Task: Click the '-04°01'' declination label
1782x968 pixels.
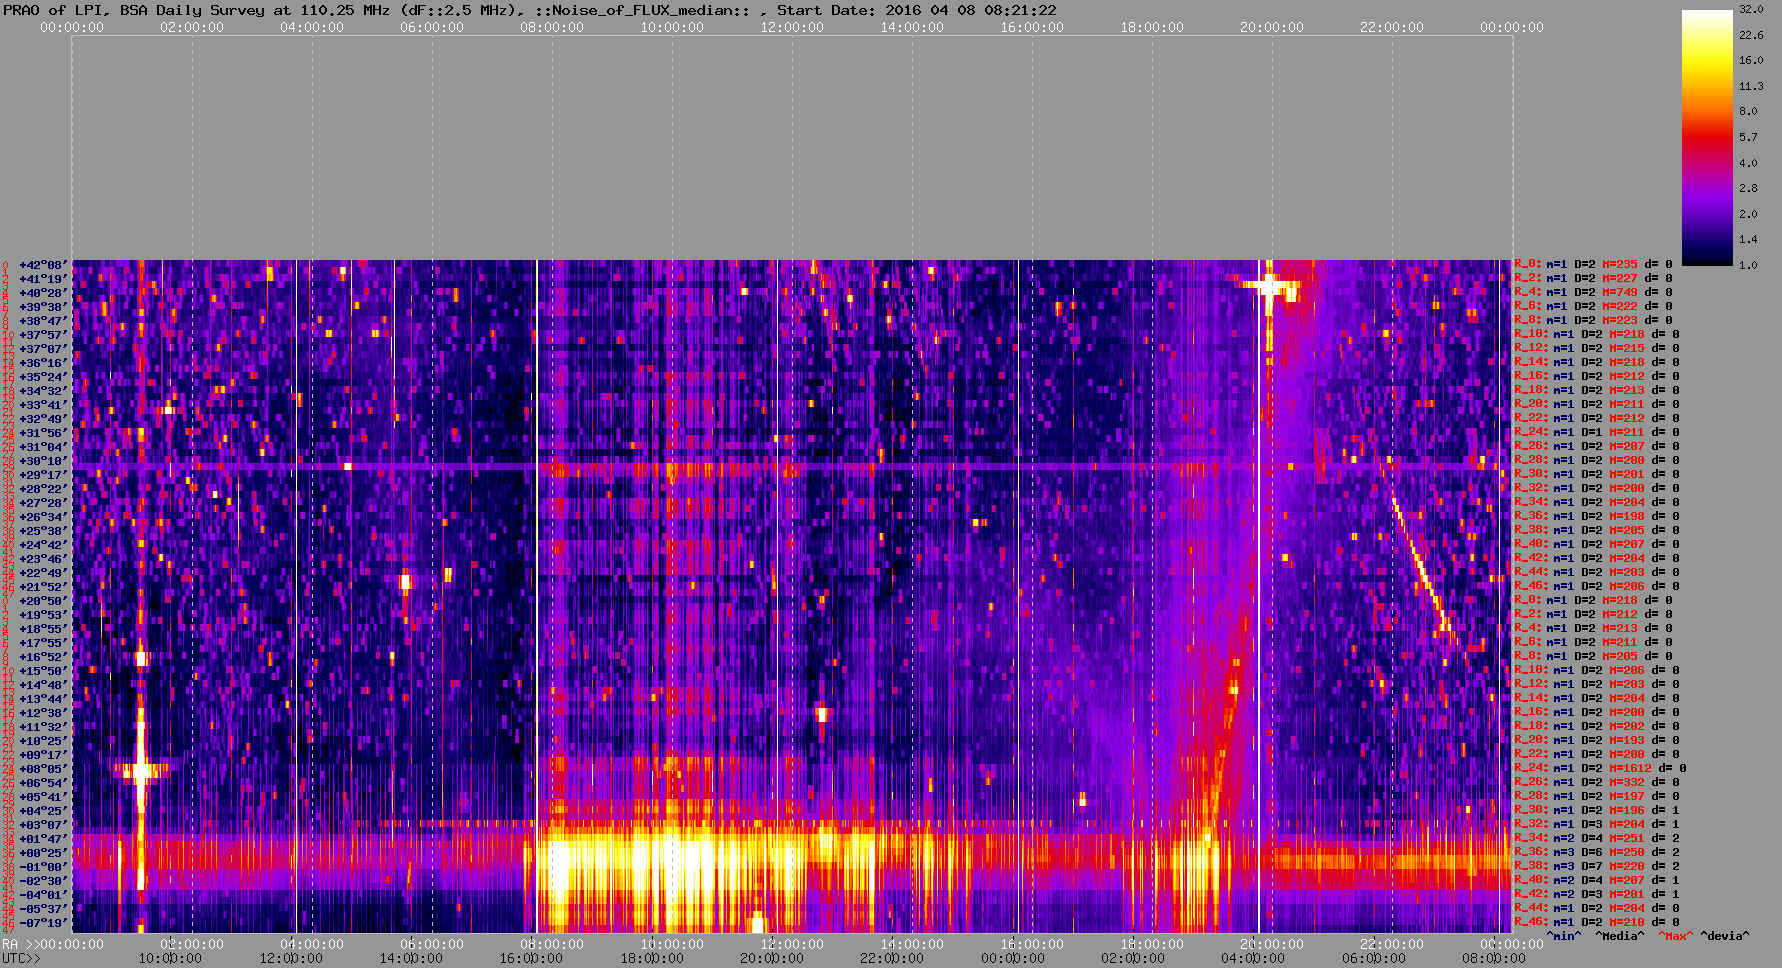Action: [x=44, y=895]
